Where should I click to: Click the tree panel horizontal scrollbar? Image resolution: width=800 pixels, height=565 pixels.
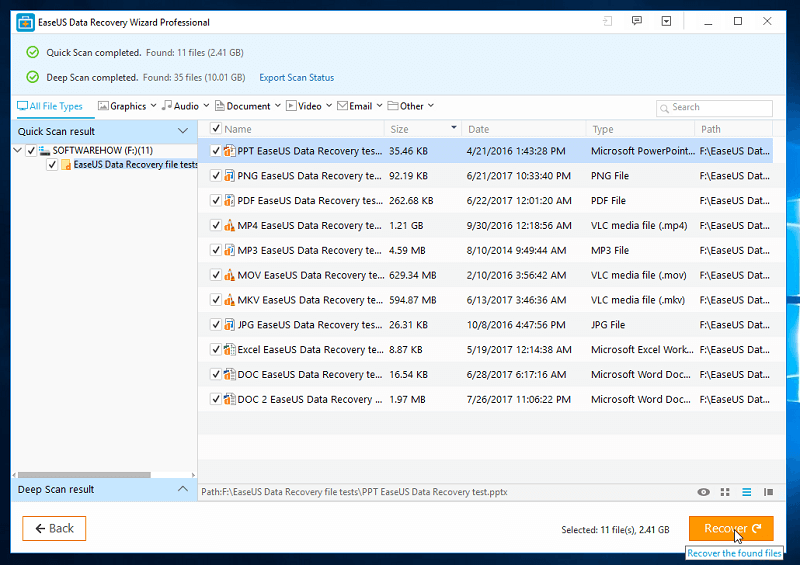click(x=84, y=475)
